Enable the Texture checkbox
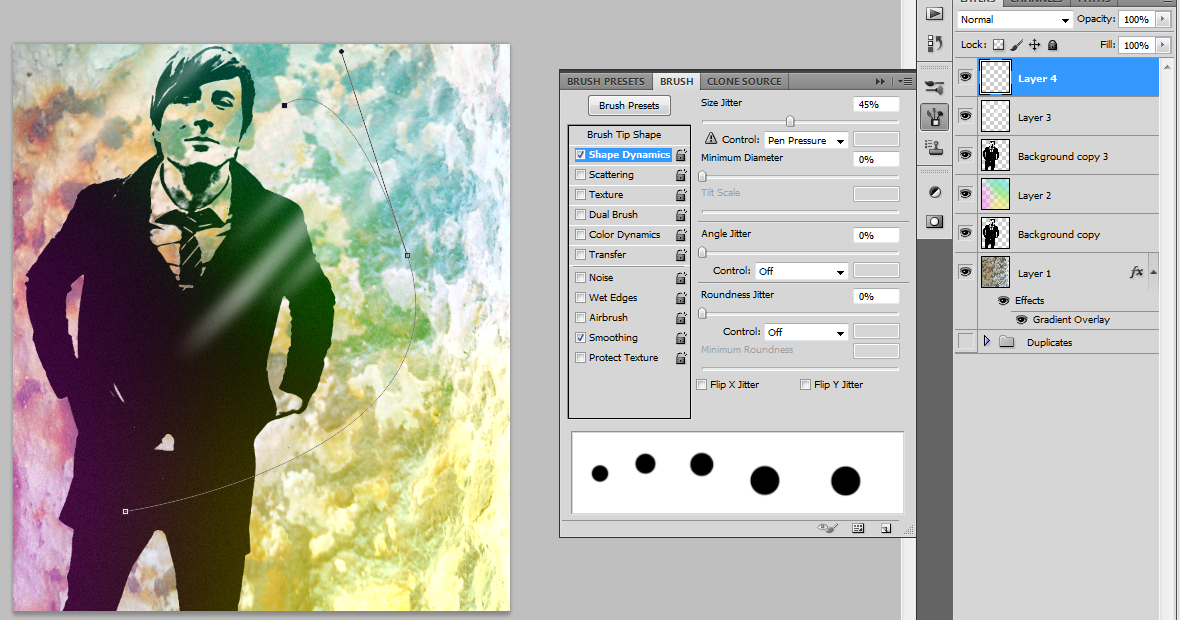 pos(580,195)
